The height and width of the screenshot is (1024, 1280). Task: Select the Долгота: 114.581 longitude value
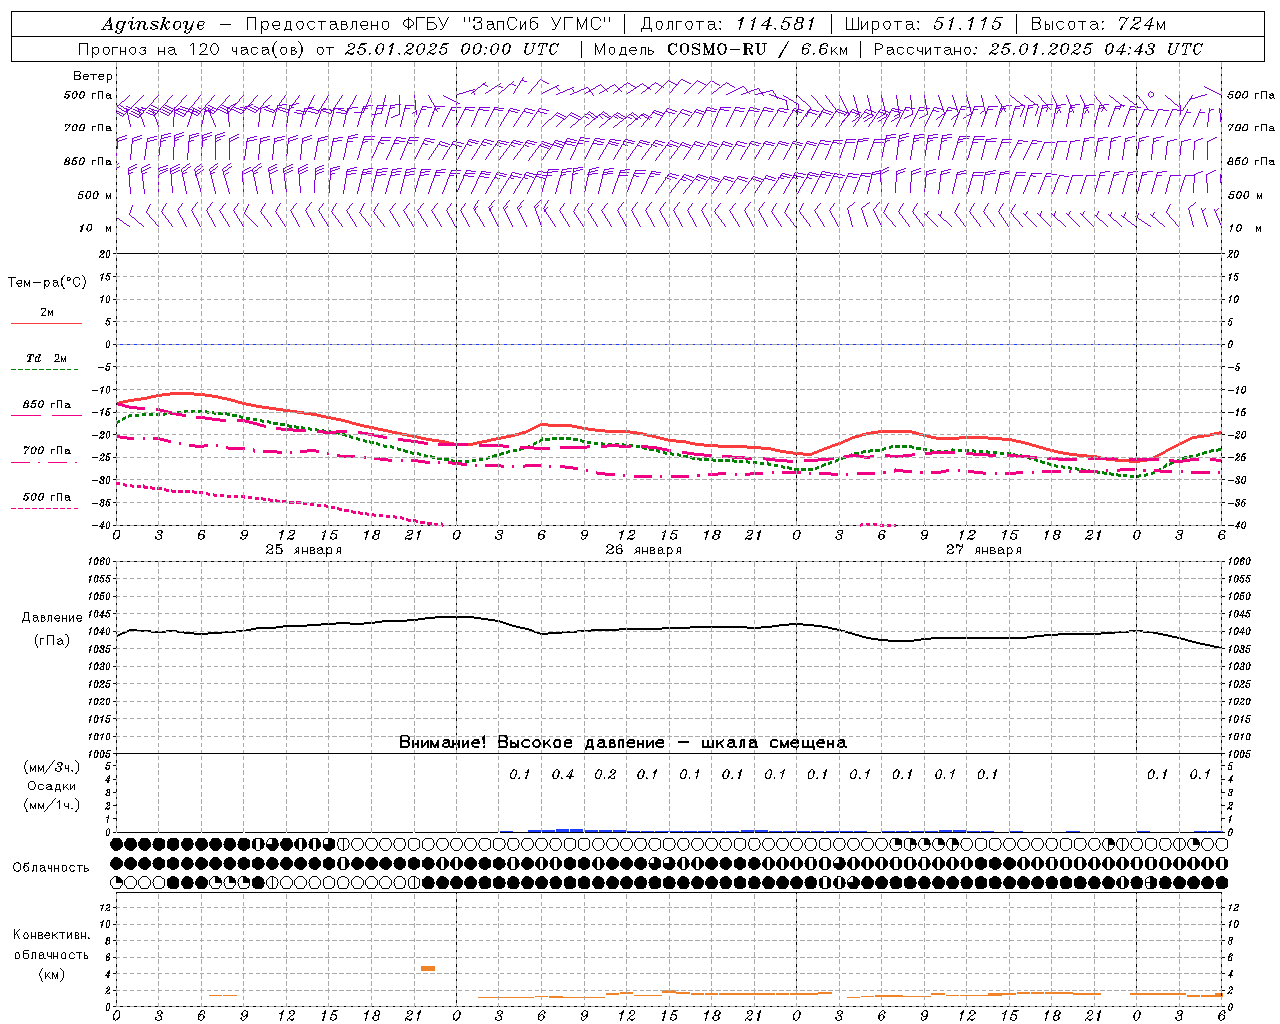(727, 24)
